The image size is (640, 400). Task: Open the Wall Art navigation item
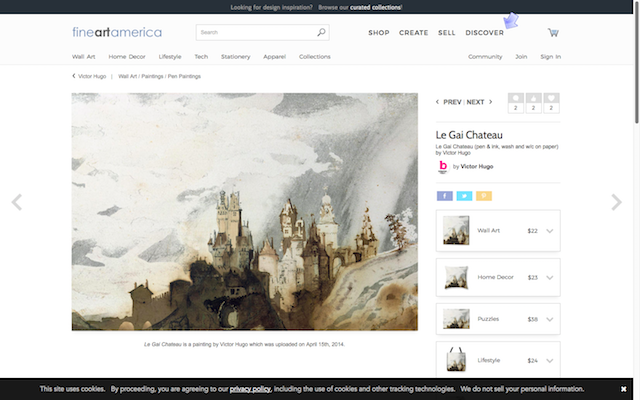tap(84, 57)
